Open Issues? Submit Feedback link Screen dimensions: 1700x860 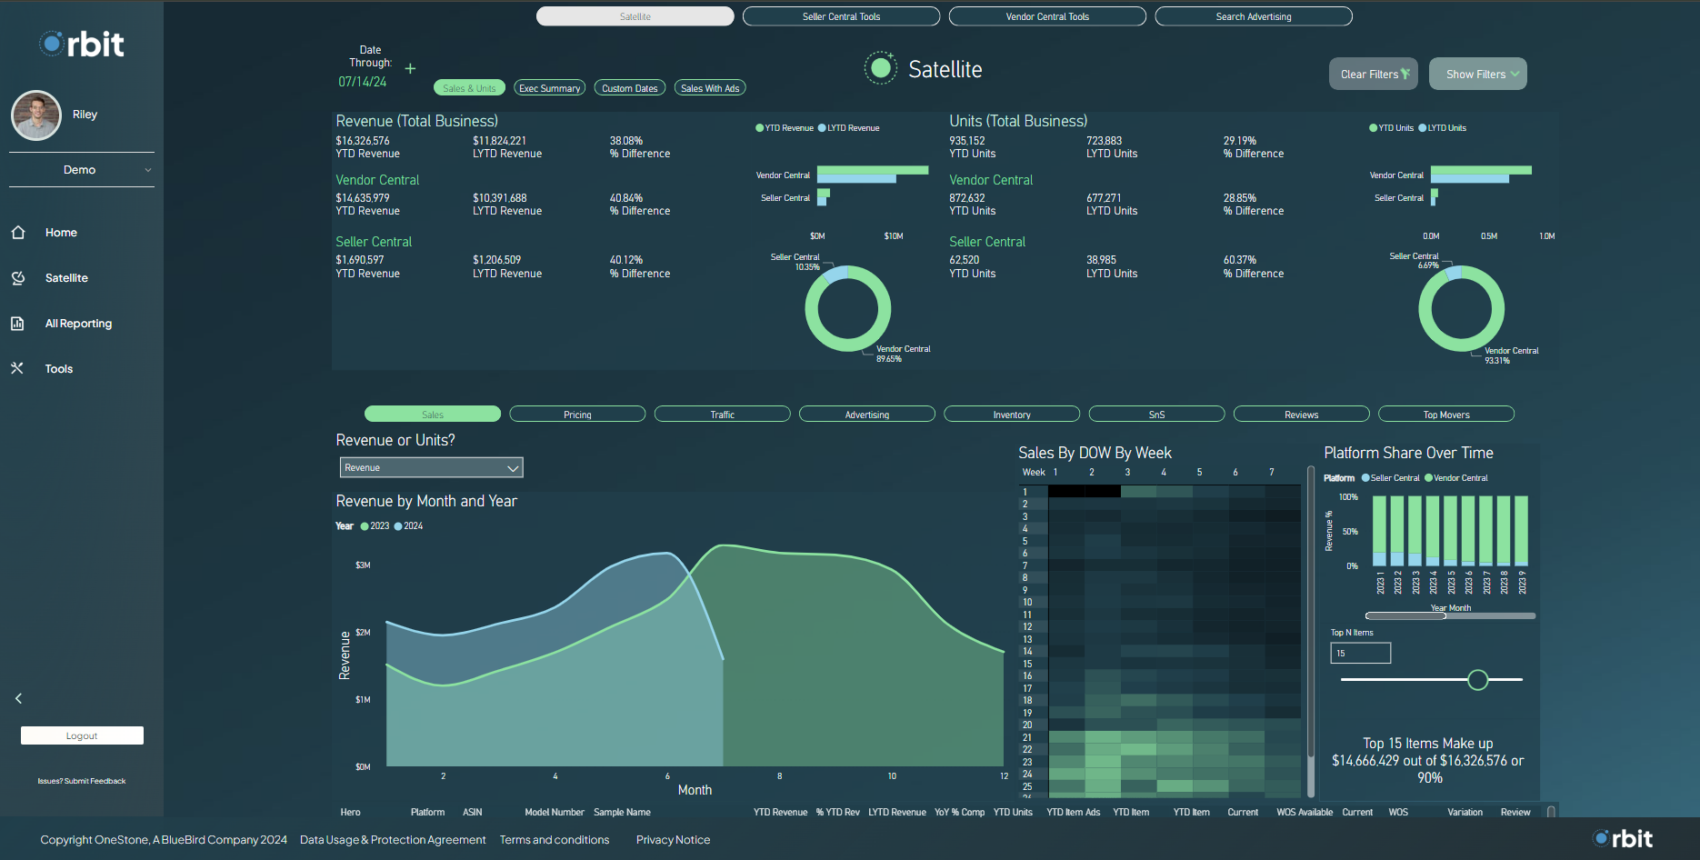[x=82, y=781]
